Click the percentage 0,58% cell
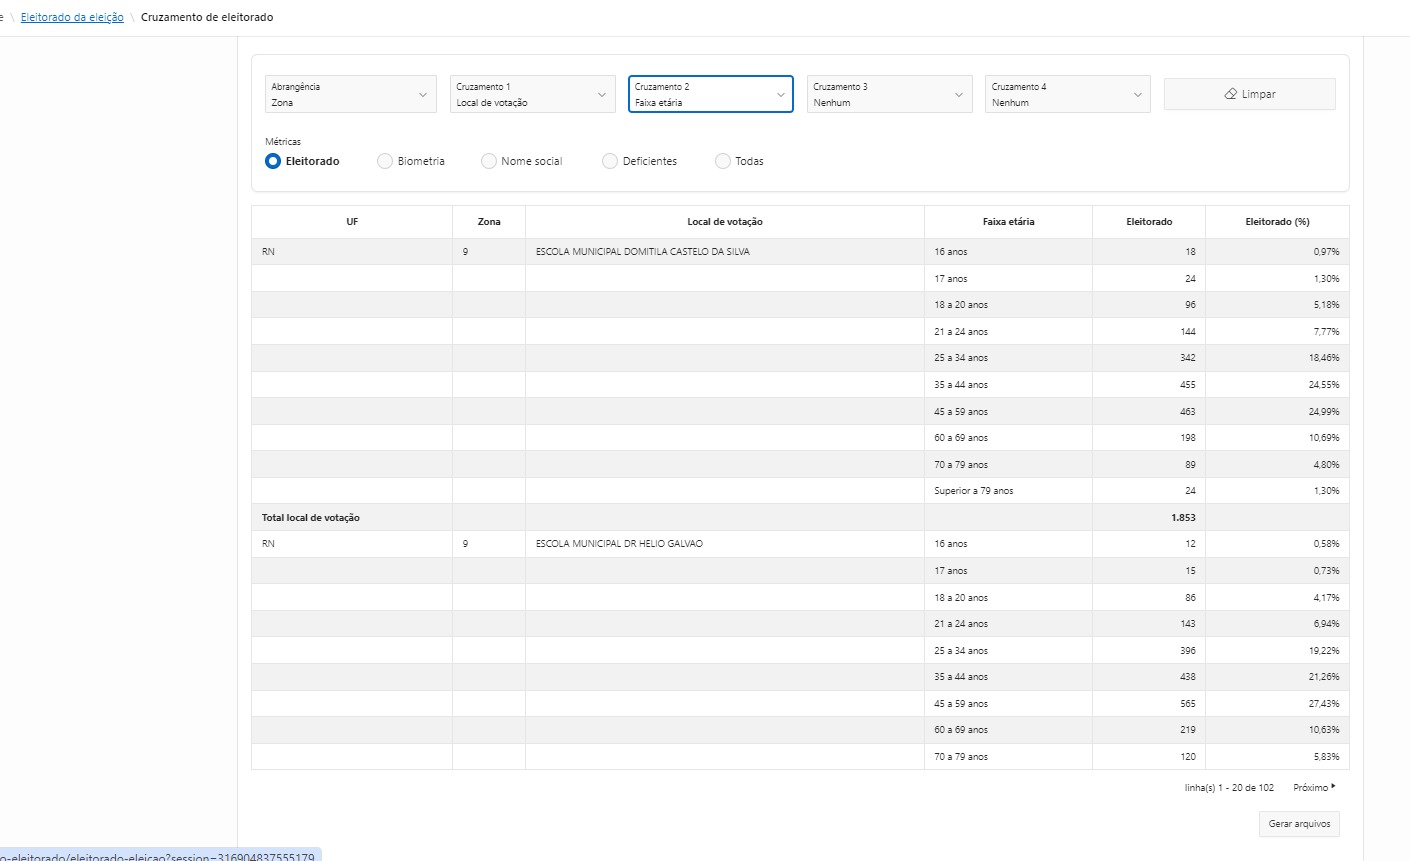Viewport: 1410px width, 861px height. coord(1277,544)
